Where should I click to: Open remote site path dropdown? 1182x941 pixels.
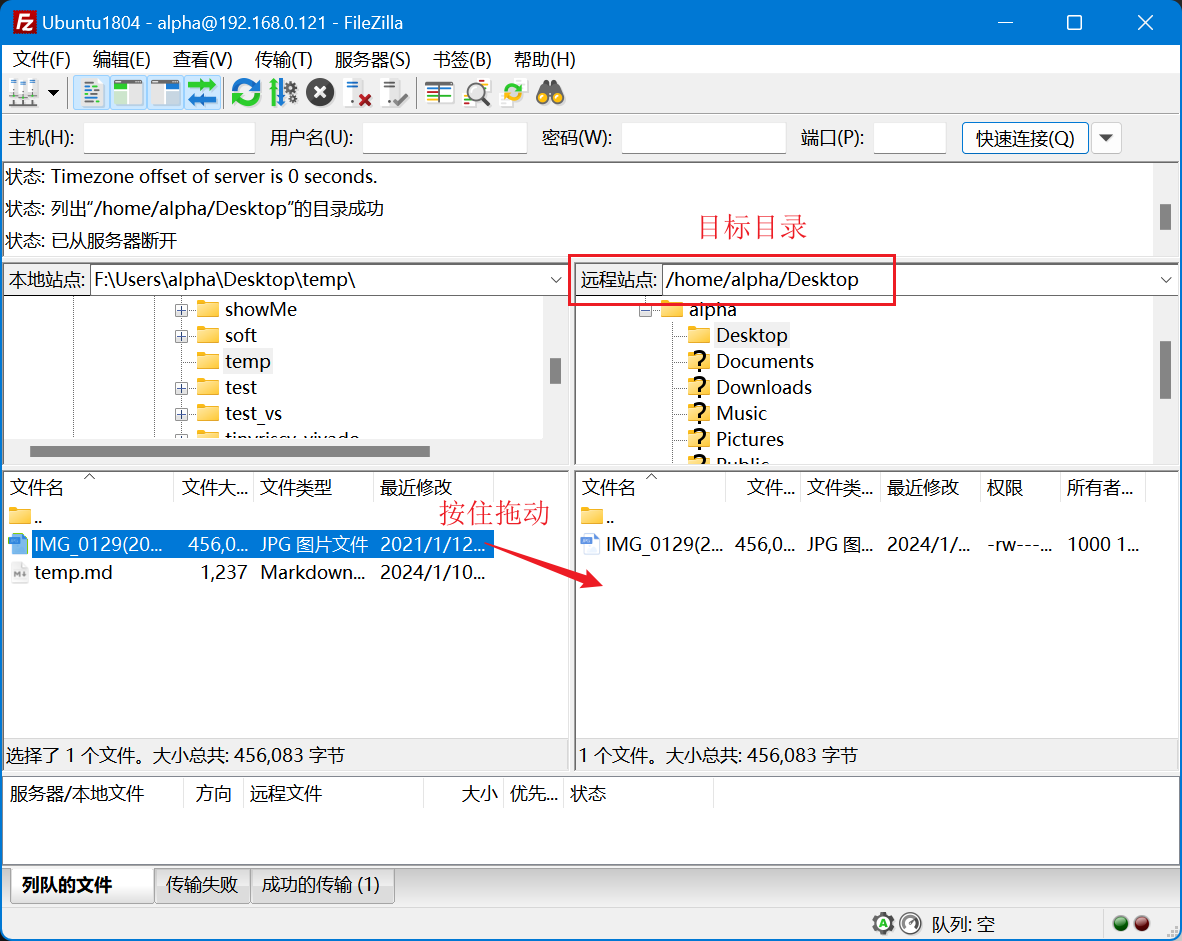[1166, 280]
